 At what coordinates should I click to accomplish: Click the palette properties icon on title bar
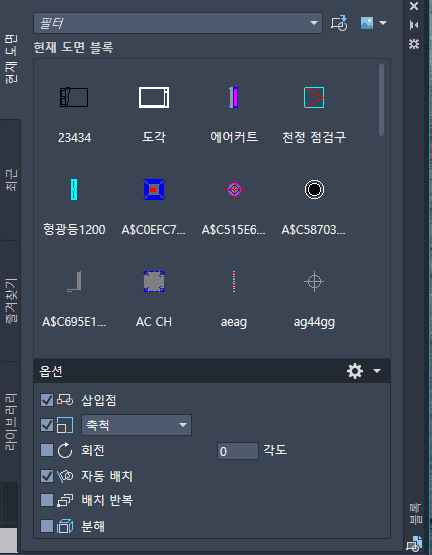point(414,44)
